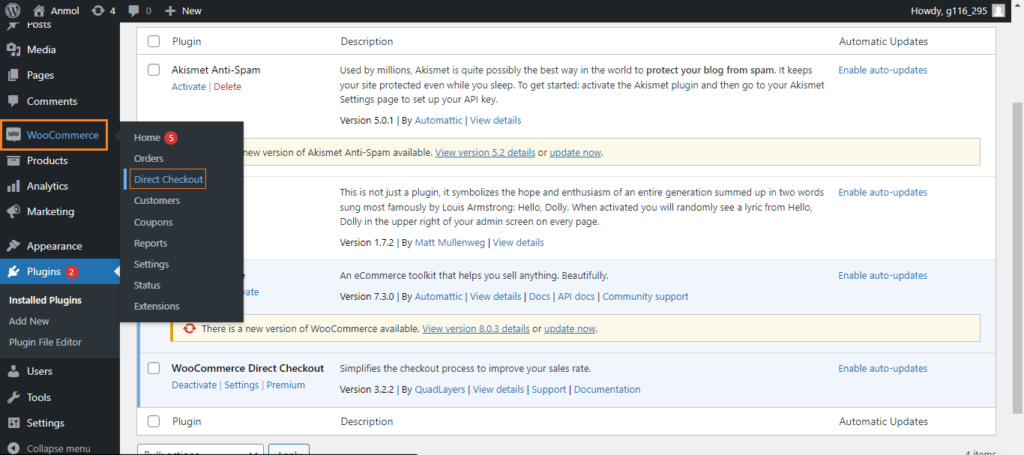Image resolution: width=1024 pixels, height=455 pixels.
Task: Open Coupons in WooCommerce submenu
Action: pyautogui.click(x=153, y=222)
